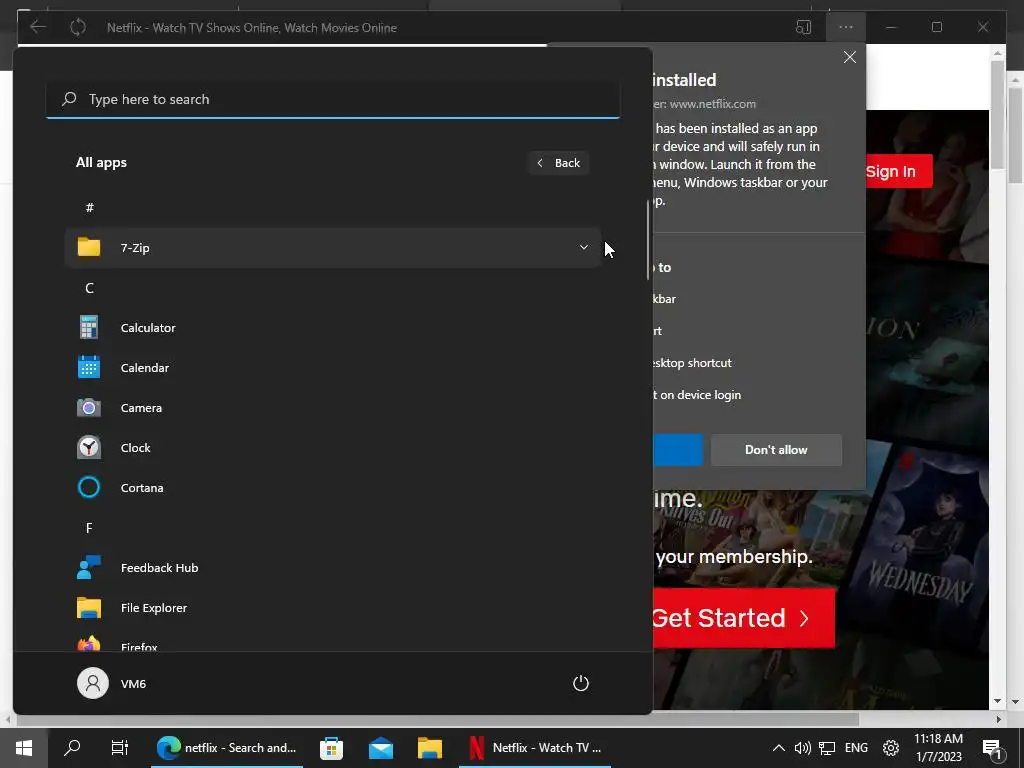
Task: Click the cast media icon in title bar
Action: click(x=803, y=27)
